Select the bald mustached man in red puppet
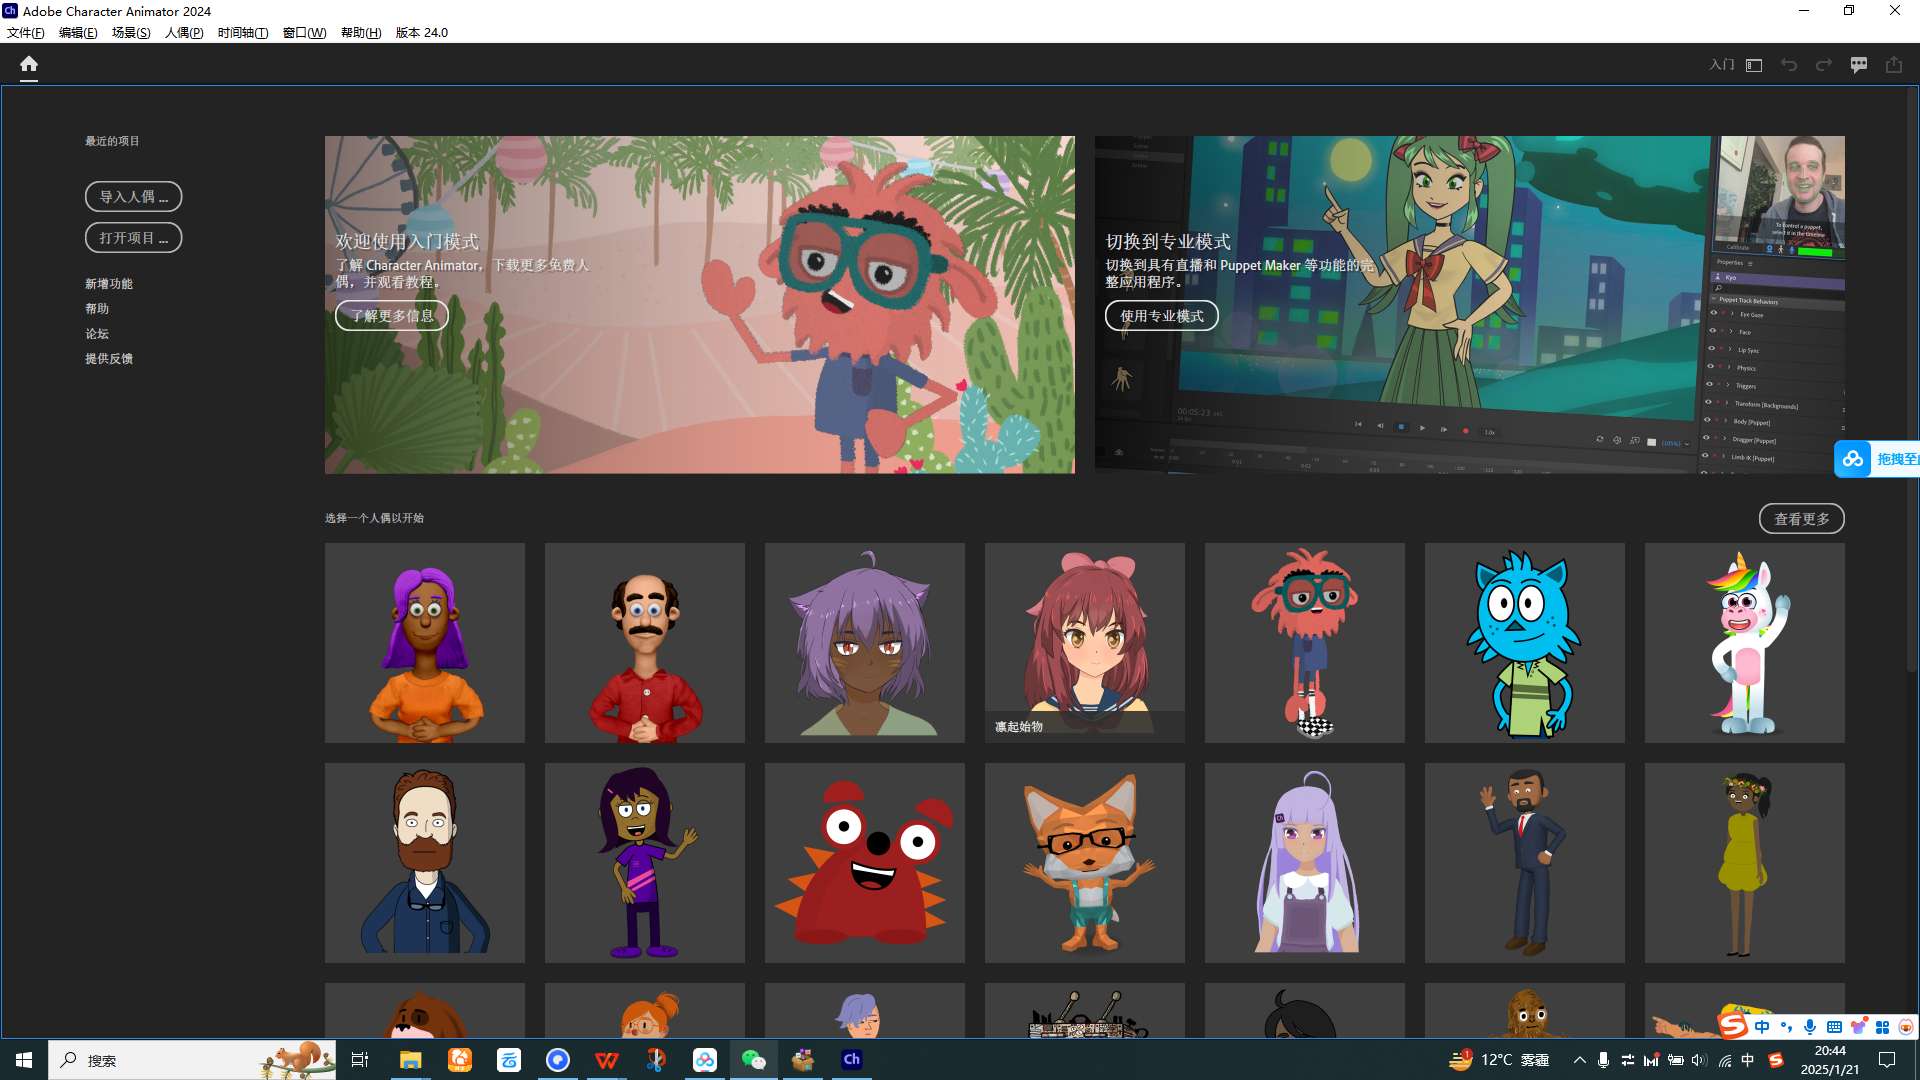The width and height of the screenshot is (1920, 1080). click(645, 643)
